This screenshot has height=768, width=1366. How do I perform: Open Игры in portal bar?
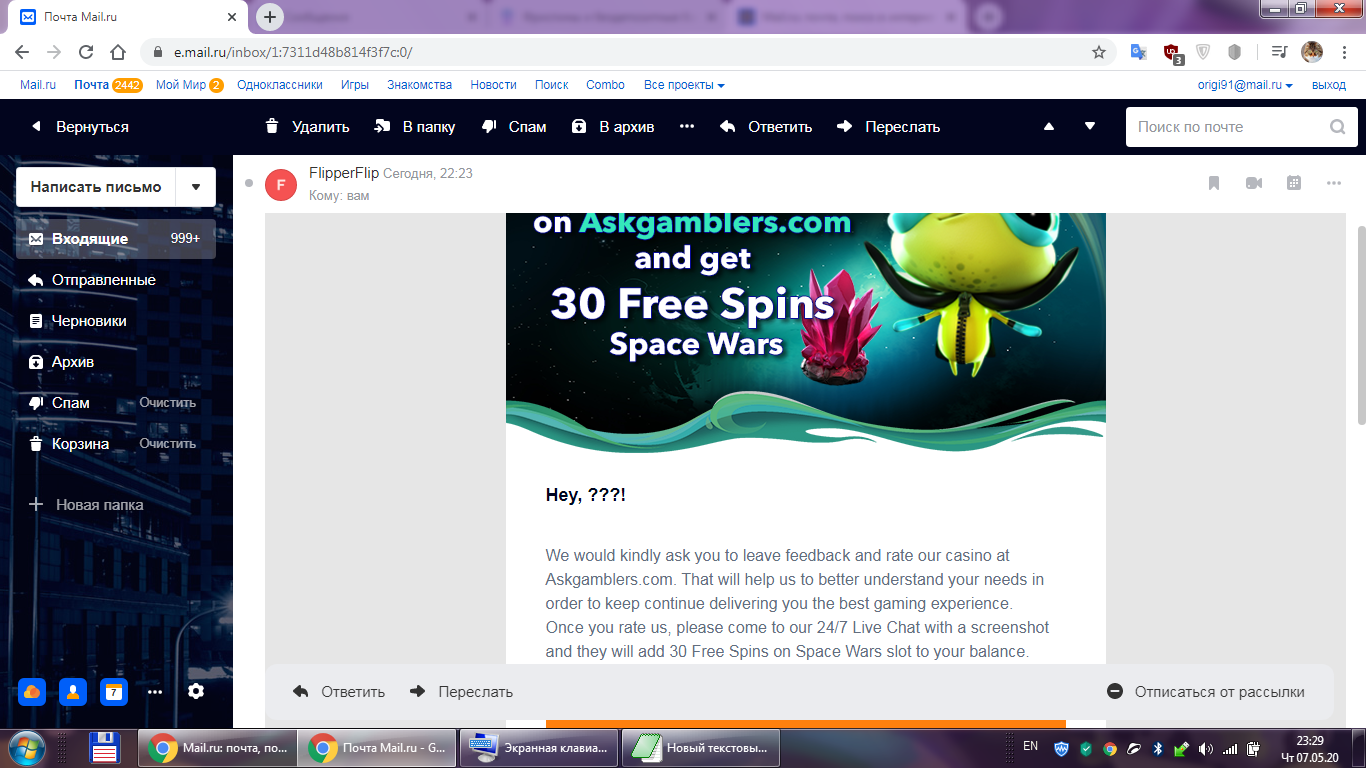point(355,85)
